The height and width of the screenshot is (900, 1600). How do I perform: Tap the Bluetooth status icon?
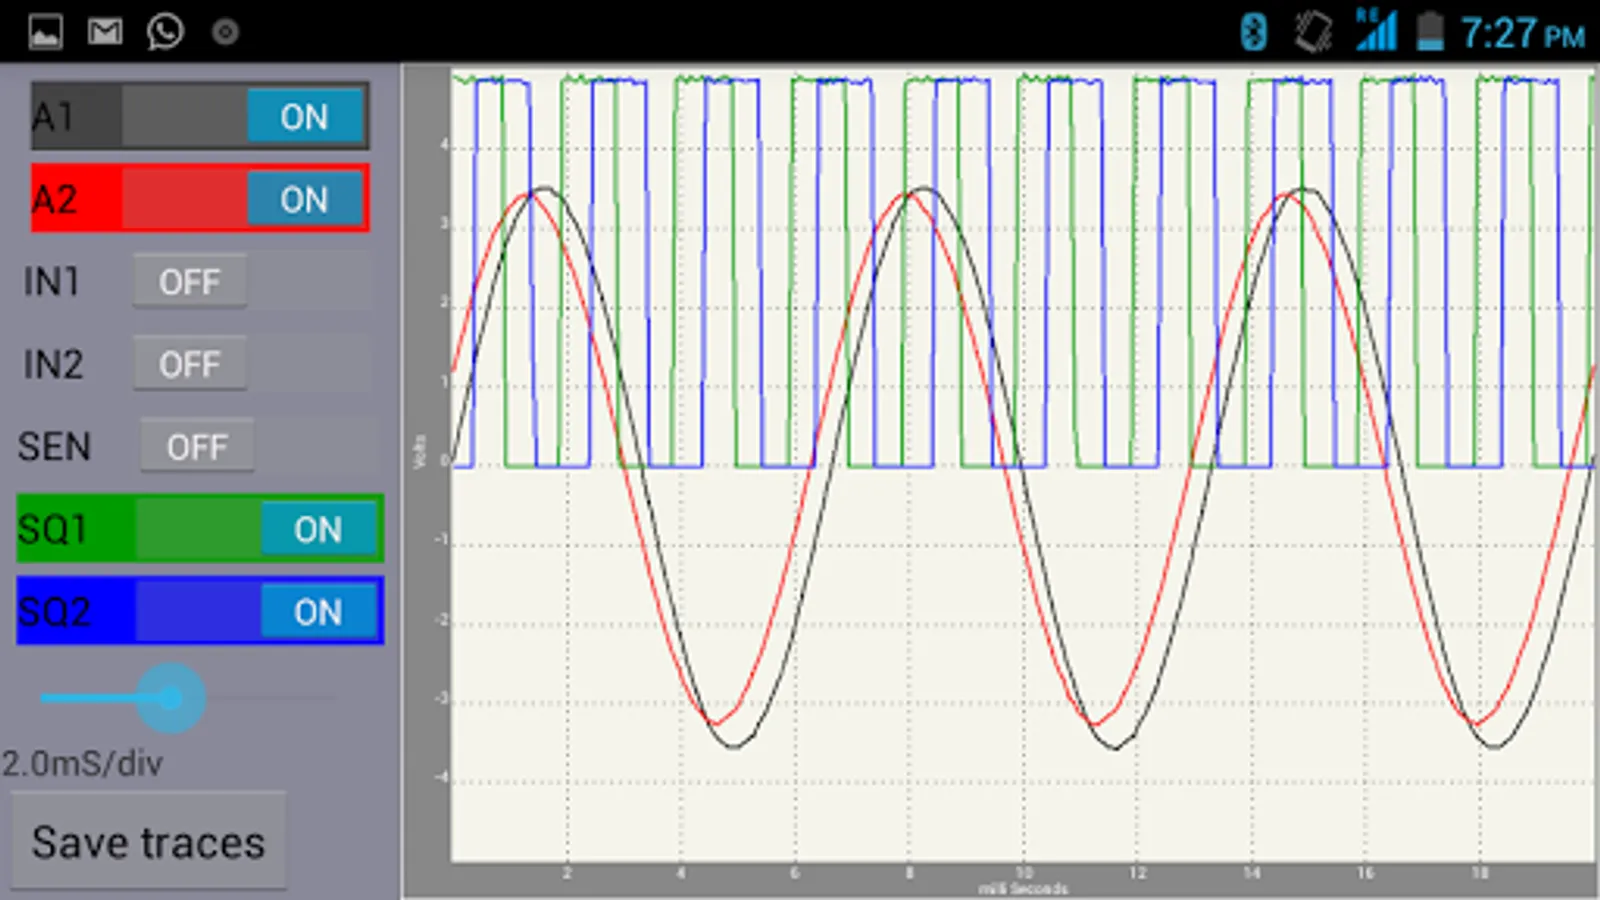click(1253, 32)
